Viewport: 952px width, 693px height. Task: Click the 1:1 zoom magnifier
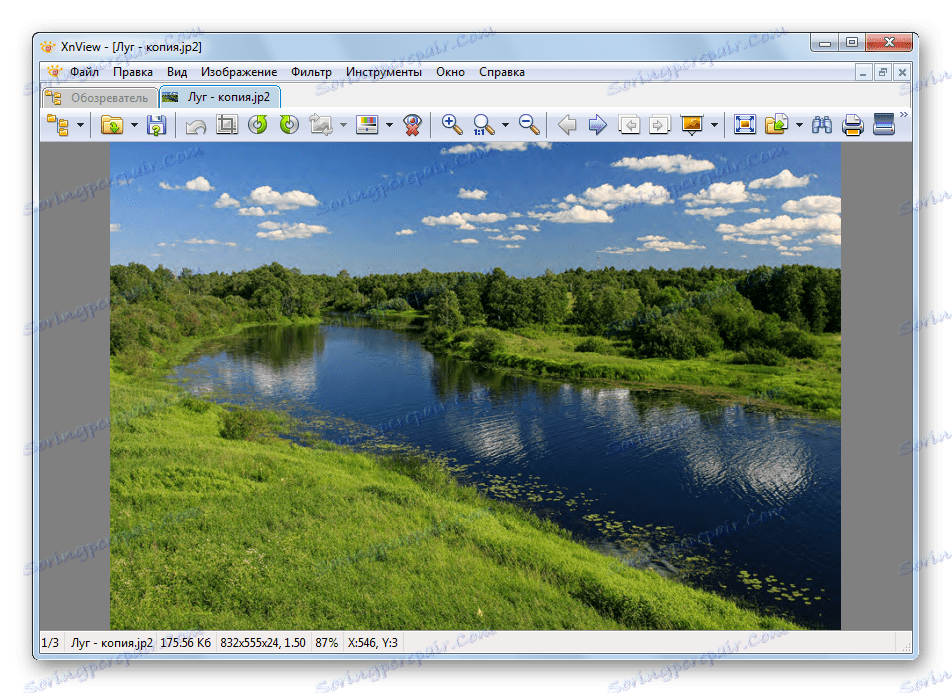[x=483, y=125]
